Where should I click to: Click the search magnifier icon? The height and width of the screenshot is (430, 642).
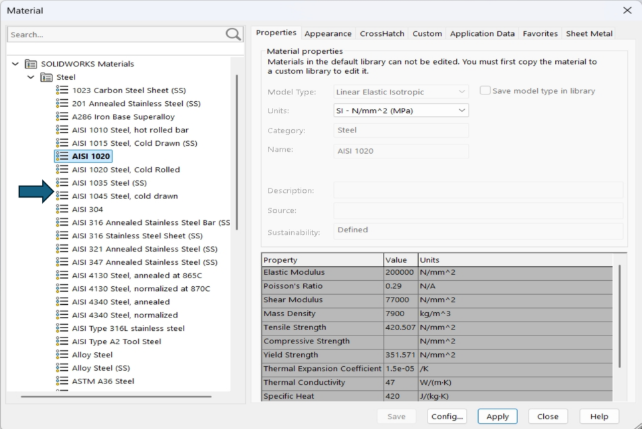pos(233,34)
